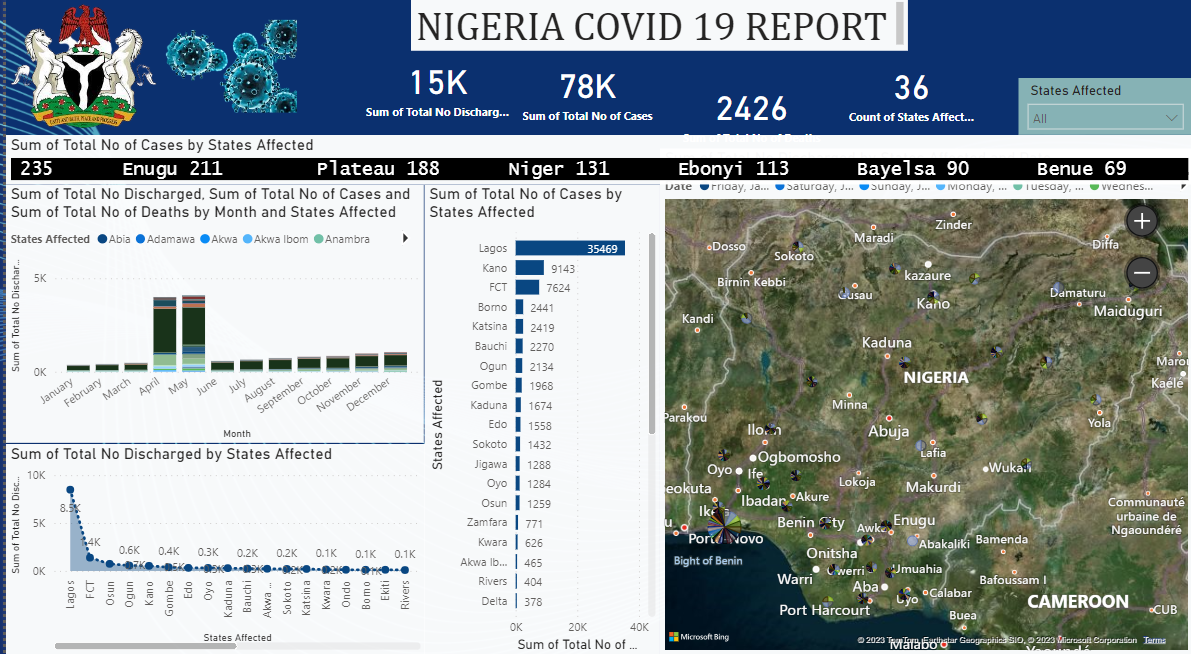Toggle Abia in States Affected legend

[114, 239]
